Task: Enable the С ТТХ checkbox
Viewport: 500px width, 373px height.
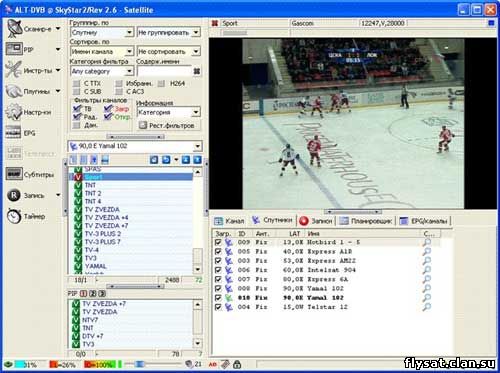Action: [76, 83]
